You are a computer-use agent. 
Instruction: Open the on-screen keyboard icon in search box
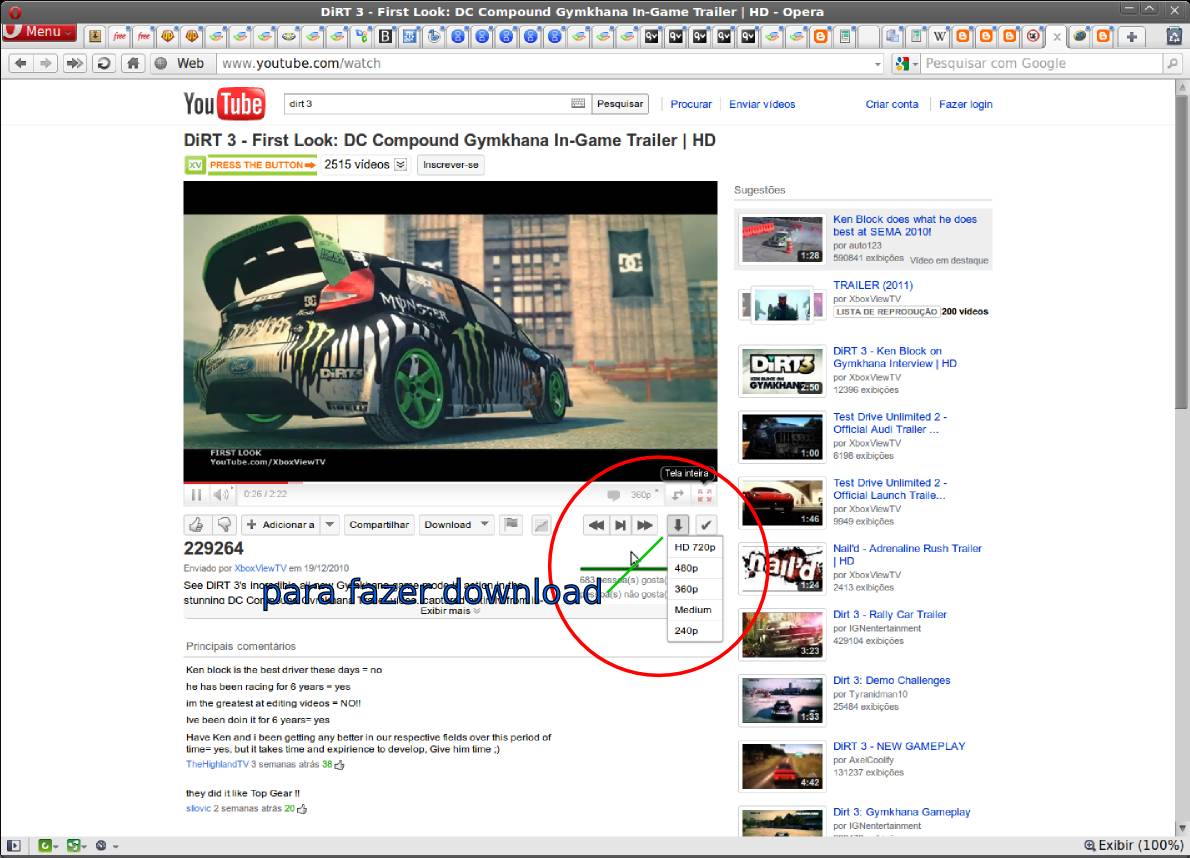[x=578, y=104]
